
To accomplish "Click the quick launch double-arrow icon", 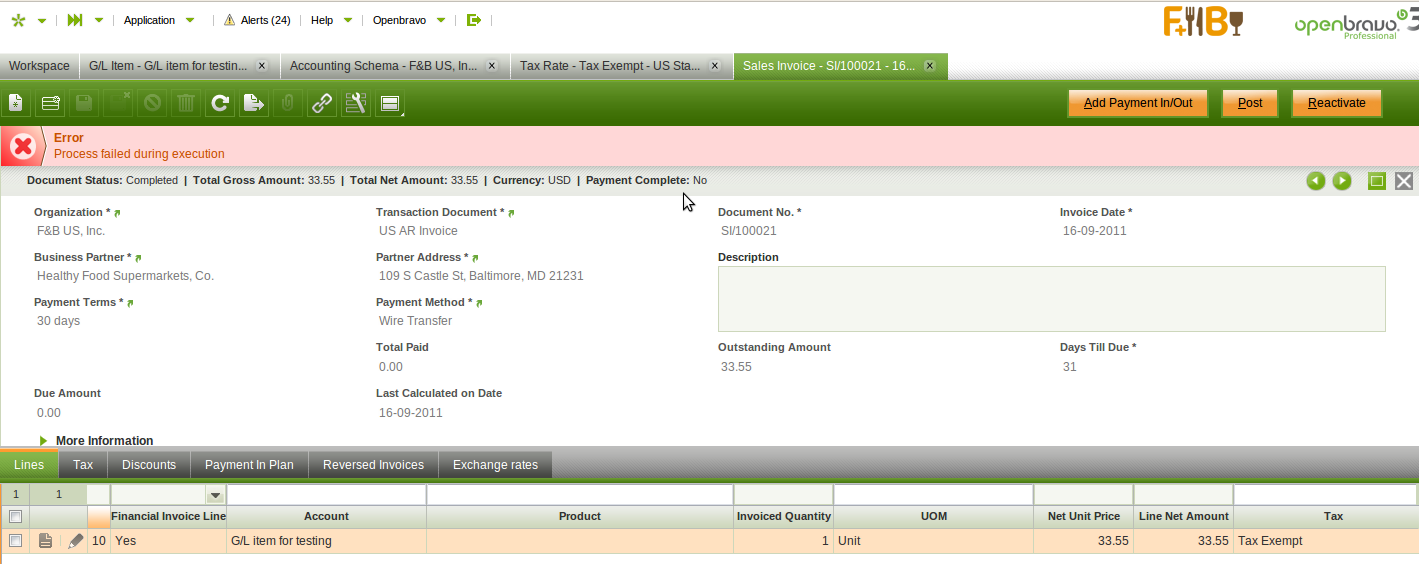I will coord(75,20).
